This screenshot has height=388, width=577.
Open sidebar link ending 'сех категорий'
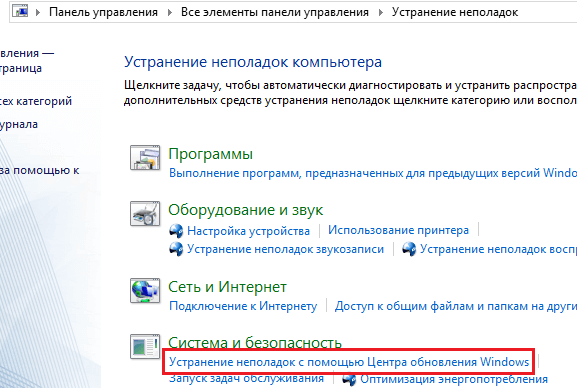click(36, 101)
